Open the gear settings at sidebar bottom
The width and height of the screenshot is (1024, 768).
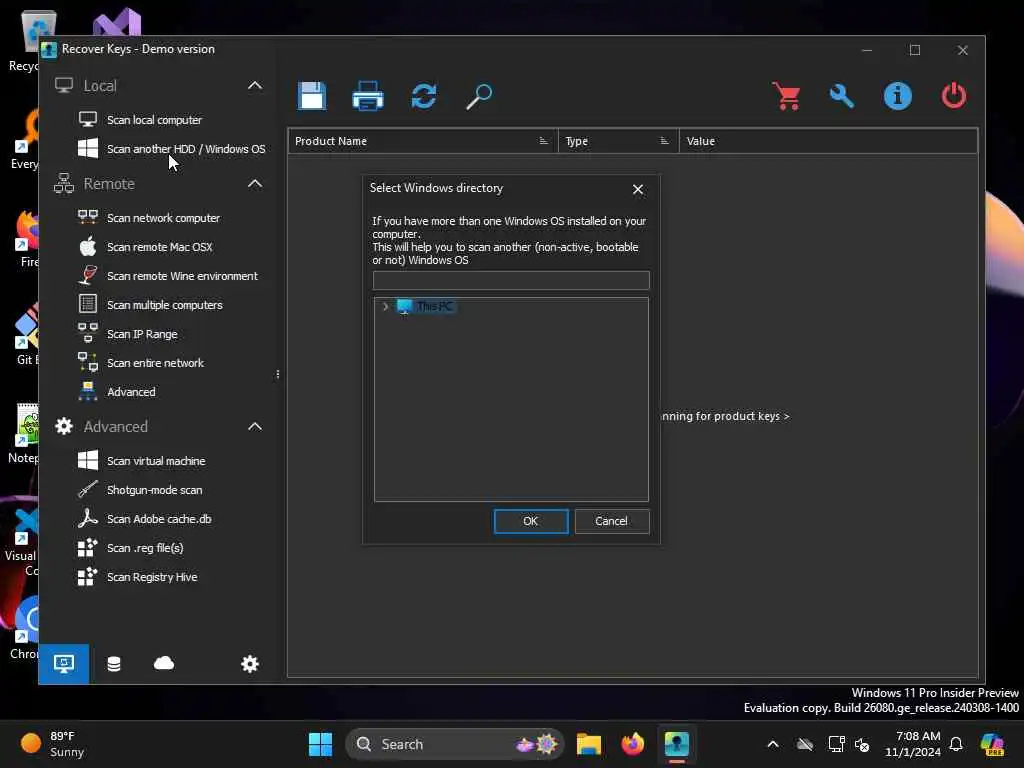coord(249,664)
